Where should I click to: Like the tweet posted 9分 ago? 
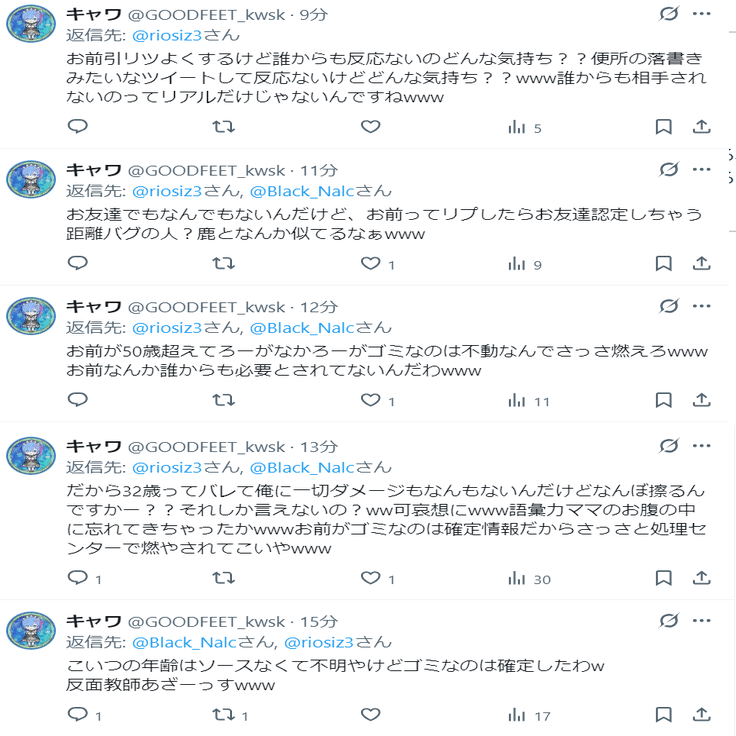point(371,127)
